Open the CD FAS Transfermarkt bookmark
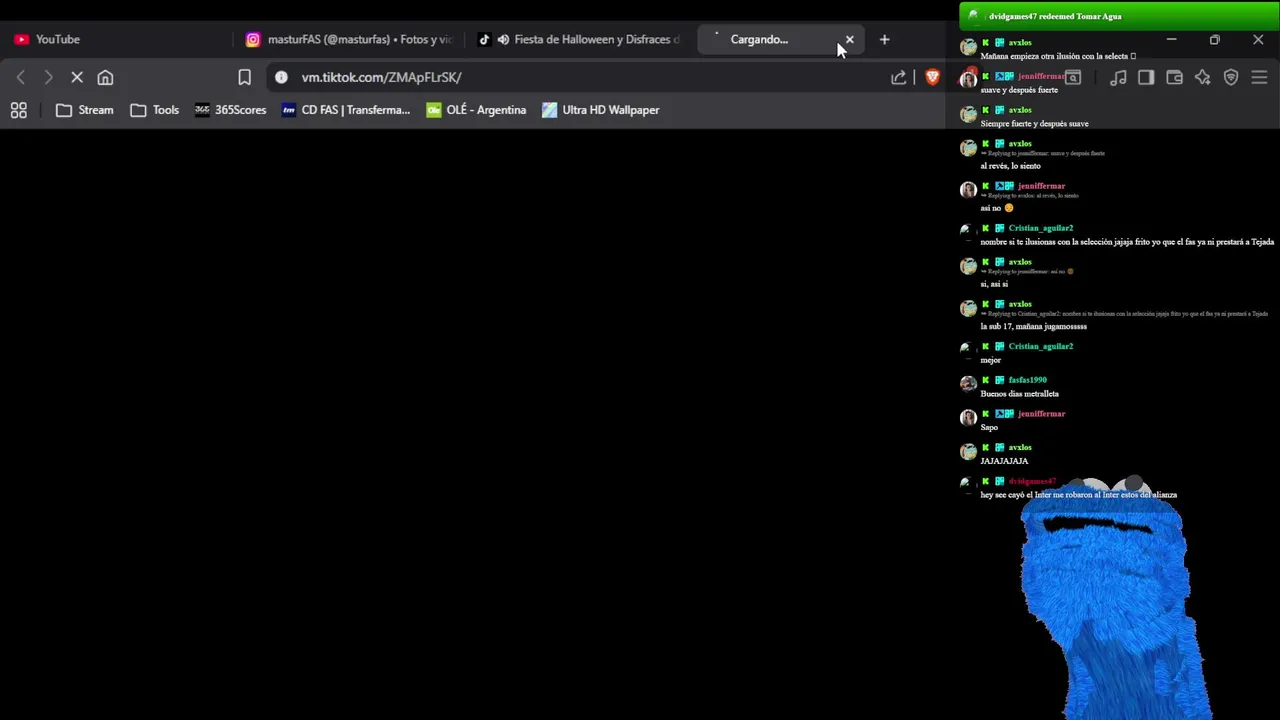Image resolution: width=1280 pixels, height=720 pixels. [x=346, y=110]
